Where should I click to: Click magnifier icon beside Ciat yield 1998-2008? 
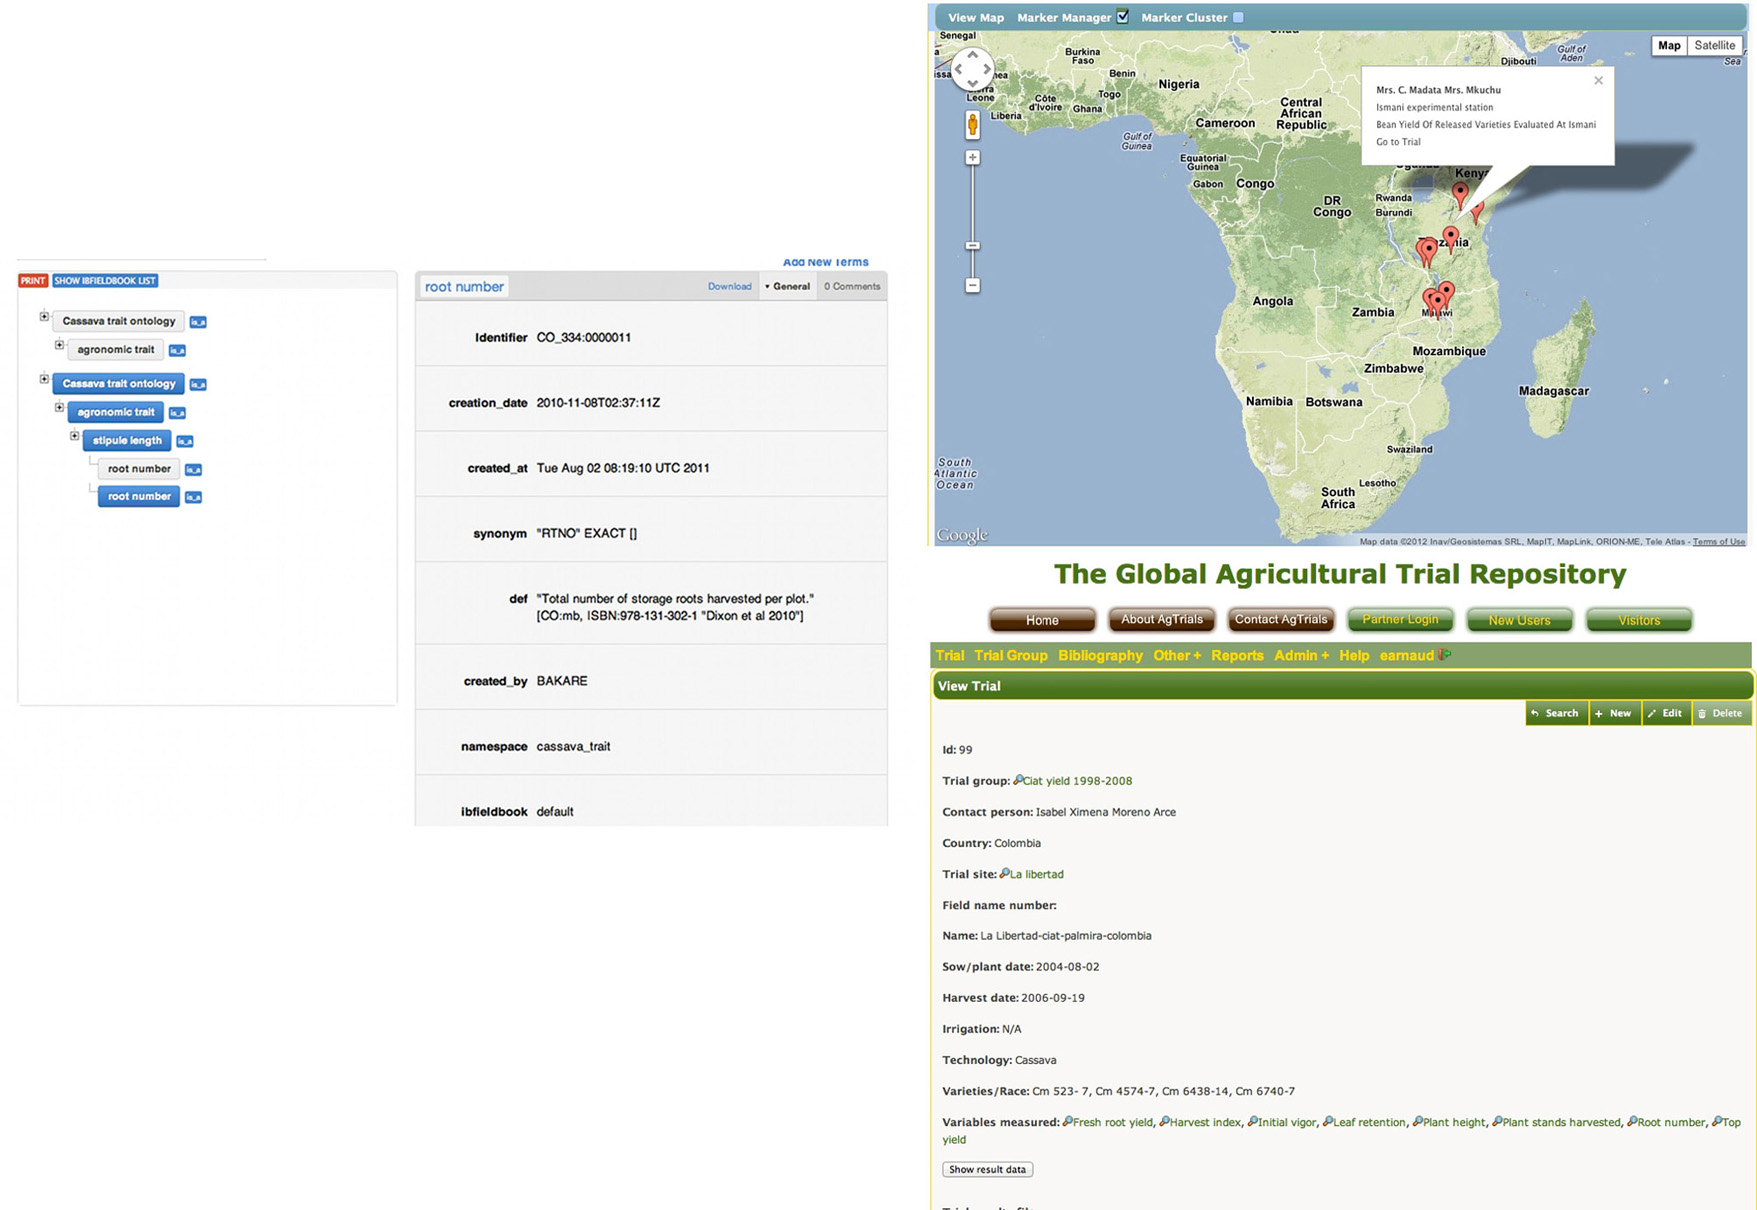[x=1018, y=780]
